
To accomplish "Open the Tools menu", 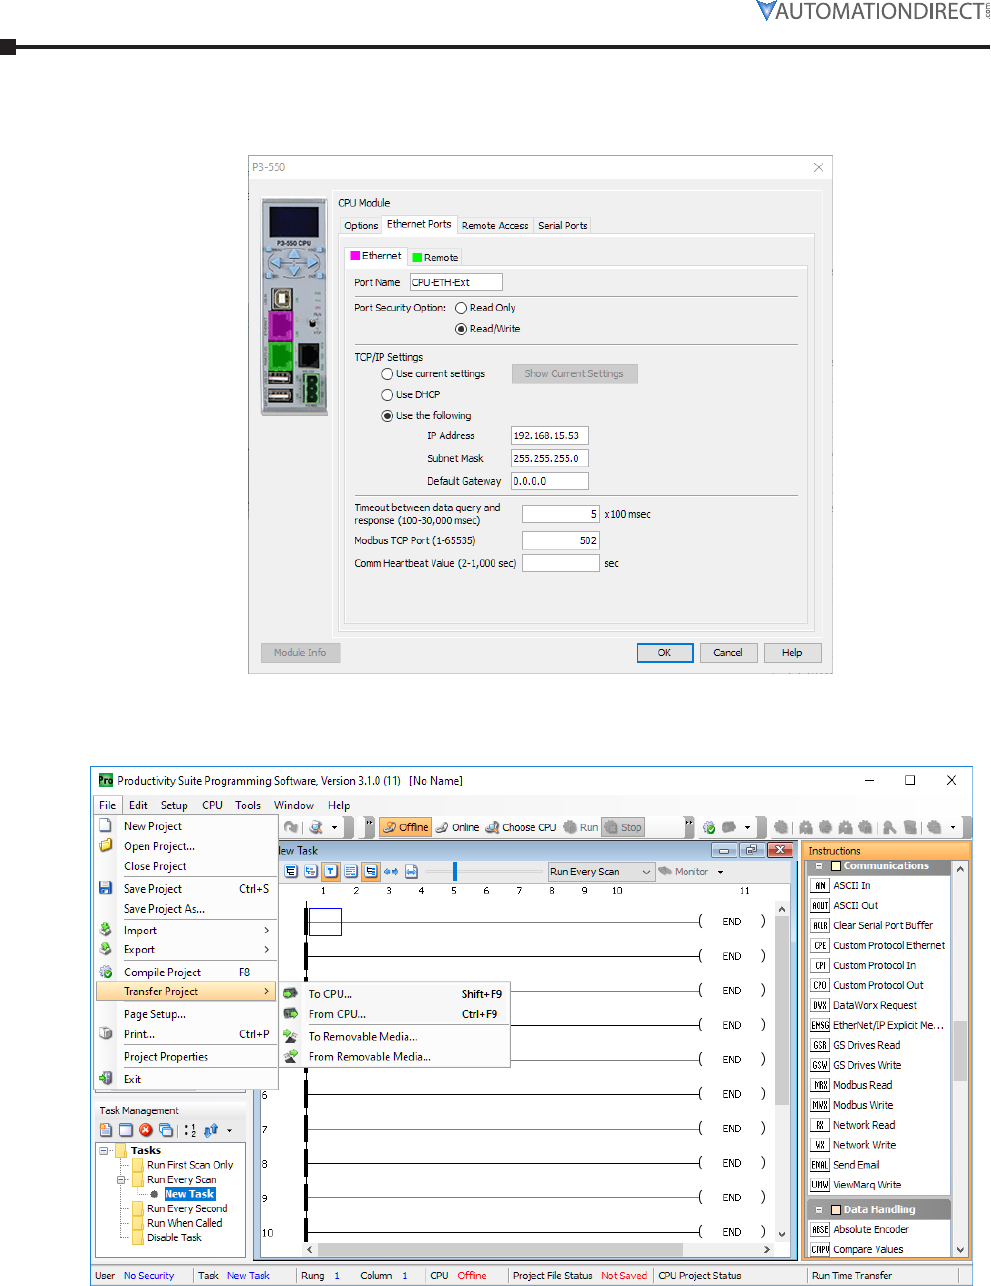I will click(x=248, y=805).
